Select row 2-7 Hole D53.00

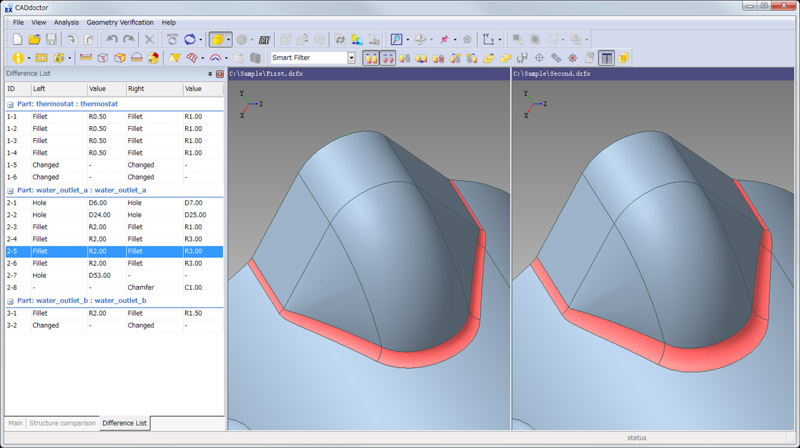pyautogui.click(x=114, y=276)
